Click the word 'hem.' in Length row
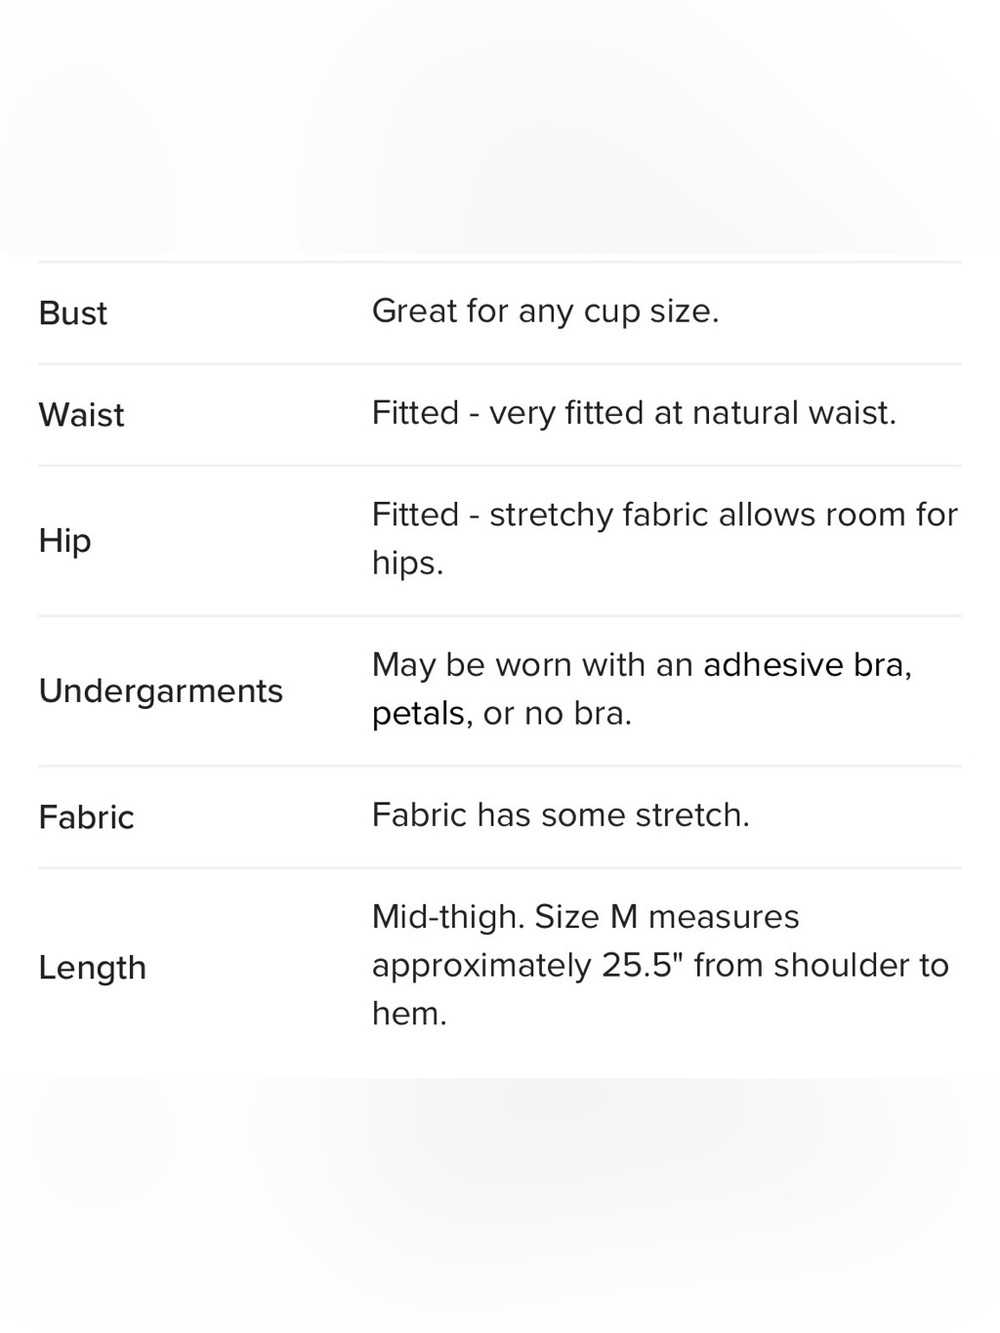Screen dimensions: 1000x1333 [409, 1014]
